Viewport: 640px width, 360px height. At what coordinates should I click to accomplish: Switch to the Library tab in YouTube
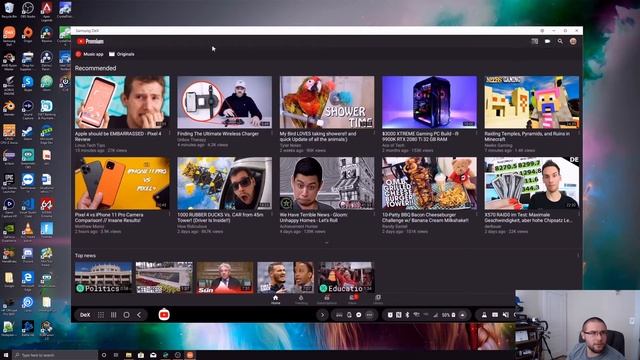[x=378, y=300]
